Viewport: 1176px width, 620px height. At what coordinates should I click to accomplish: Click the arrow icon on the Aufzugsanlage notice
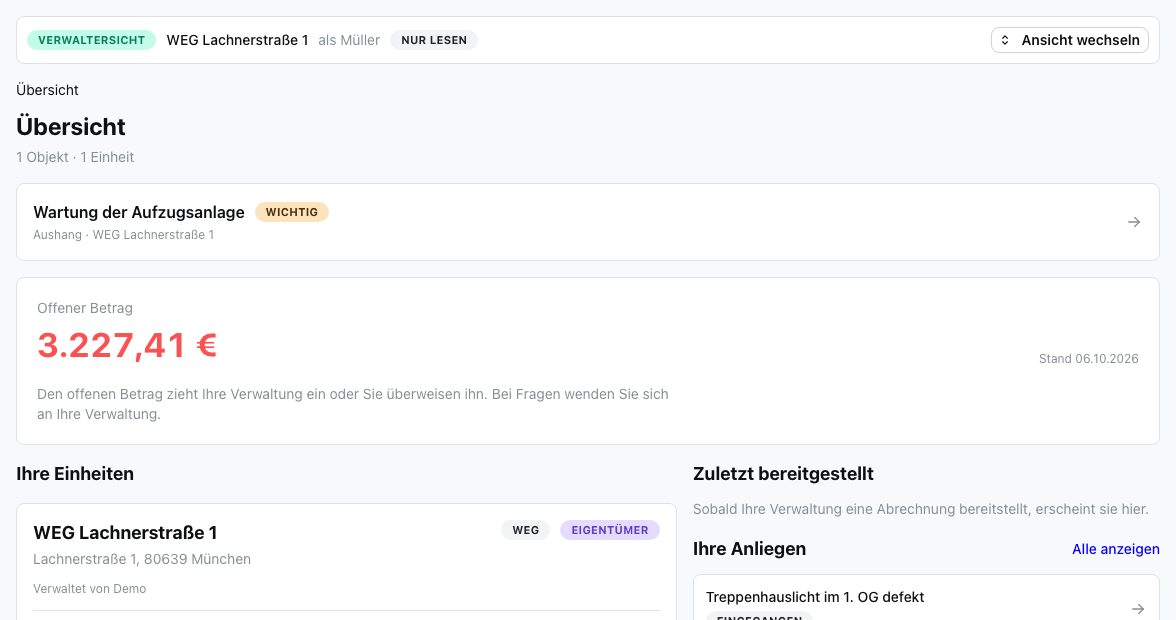point(1134,222)
